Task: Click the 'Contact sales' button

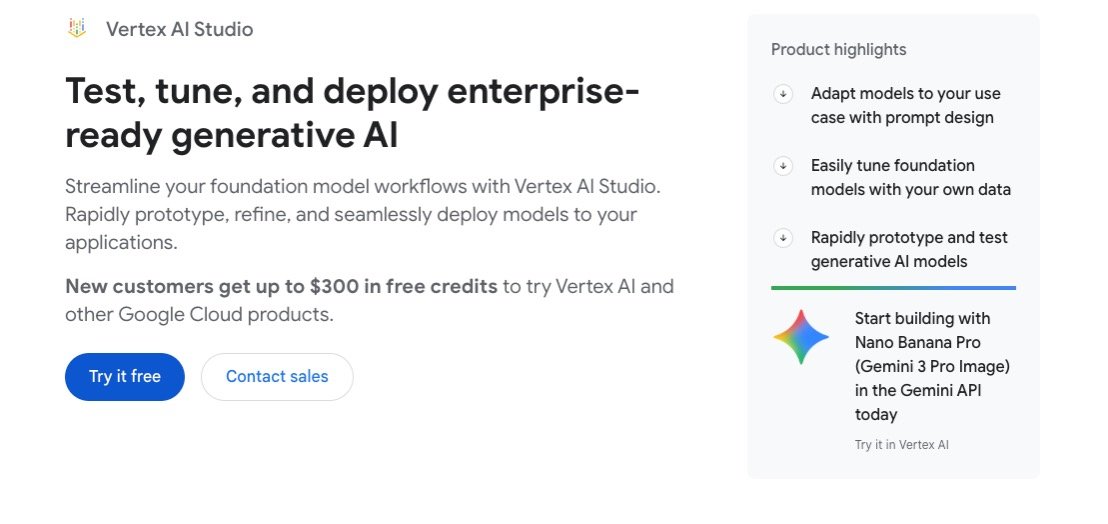Action: click(x=277, y=376)
